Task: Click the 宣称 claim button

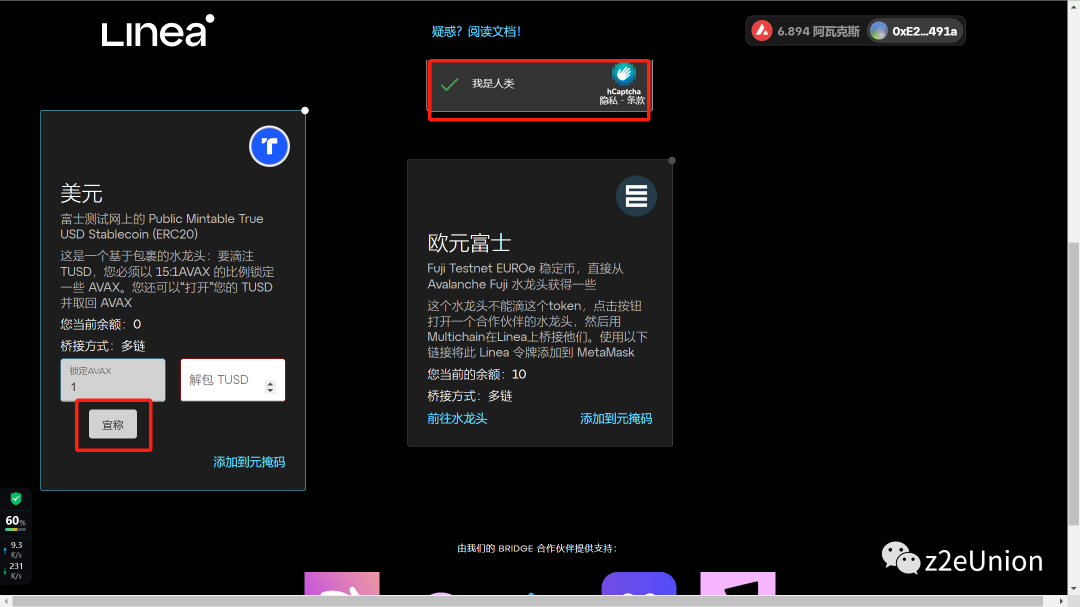Action: 113,424
